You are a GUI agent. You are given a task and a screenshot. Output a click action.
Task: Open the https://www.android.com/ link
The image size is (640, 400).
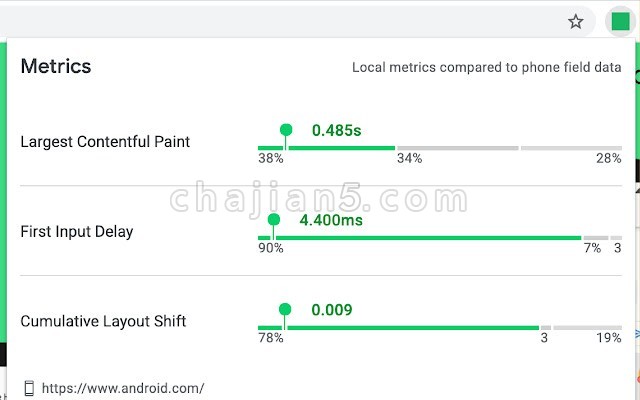(x=123, y=388)
